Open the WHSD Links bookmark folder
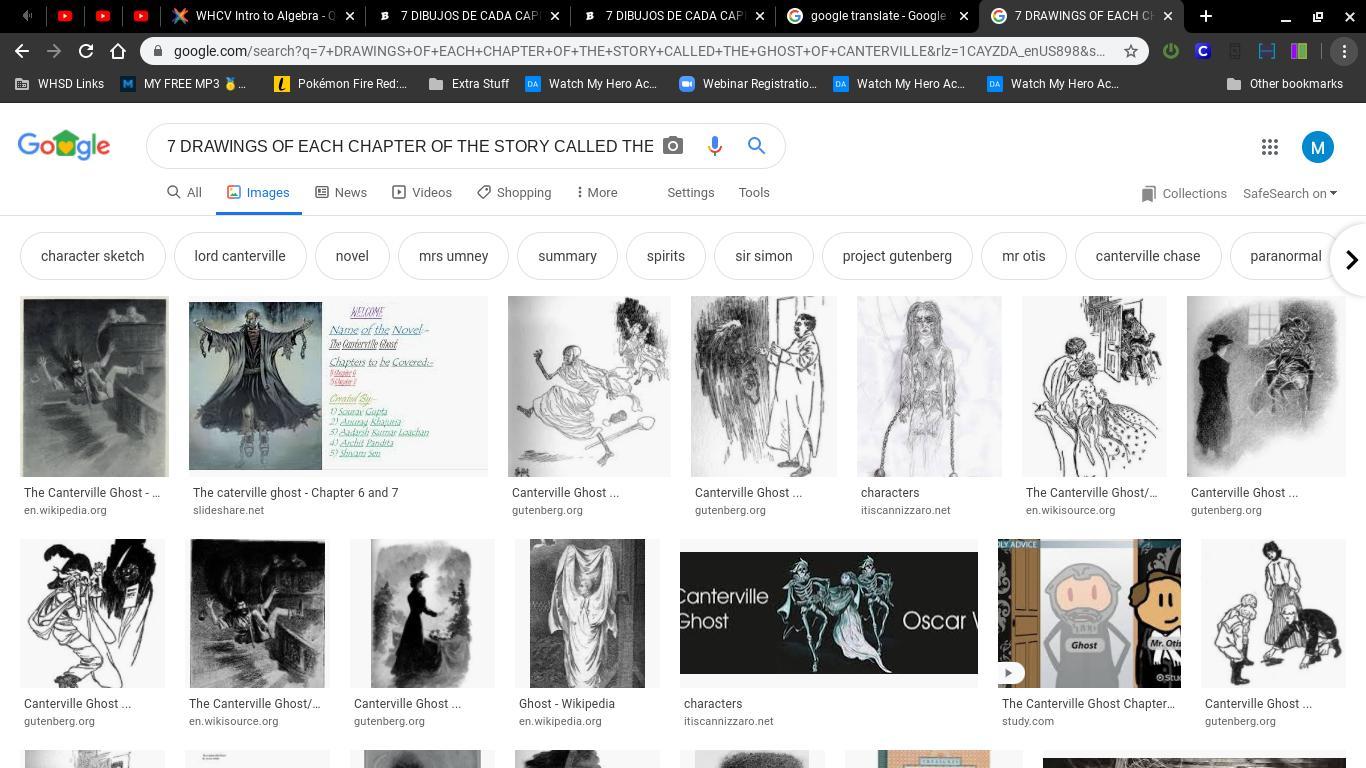 (59, 84)
